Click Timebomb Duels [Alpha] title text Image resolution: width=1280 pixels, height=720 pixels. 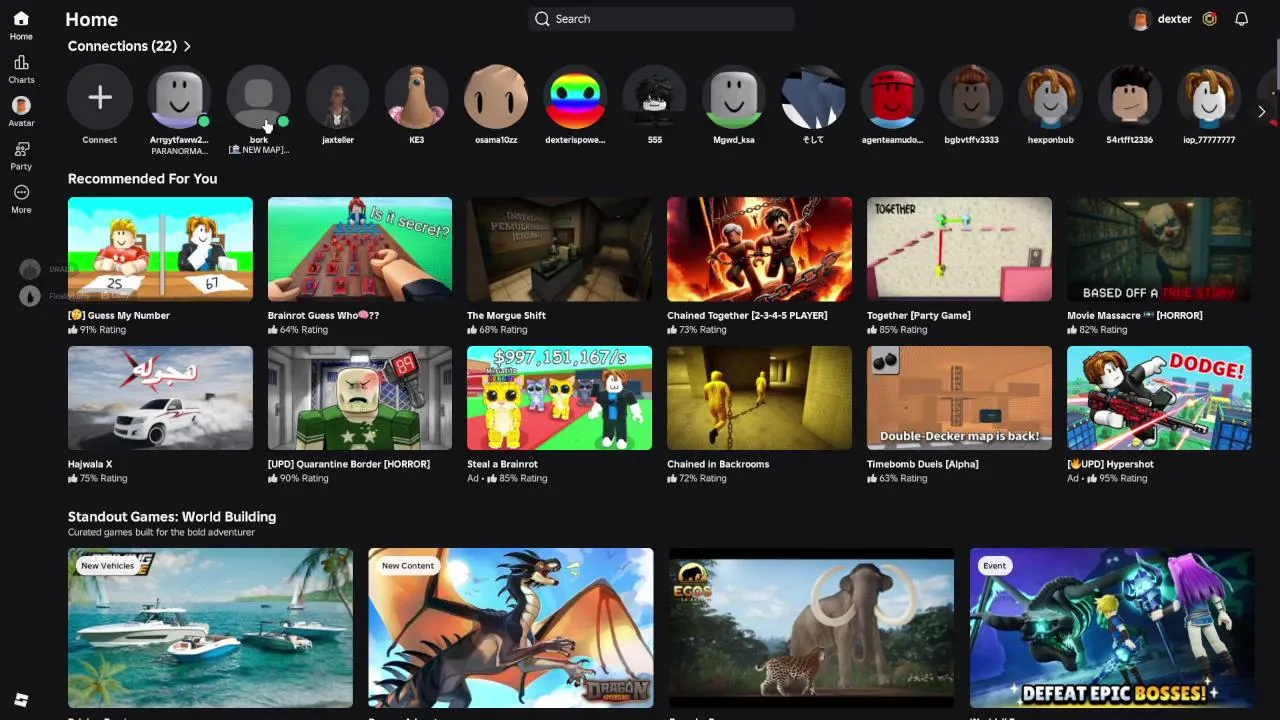click(x=922, y=464)
